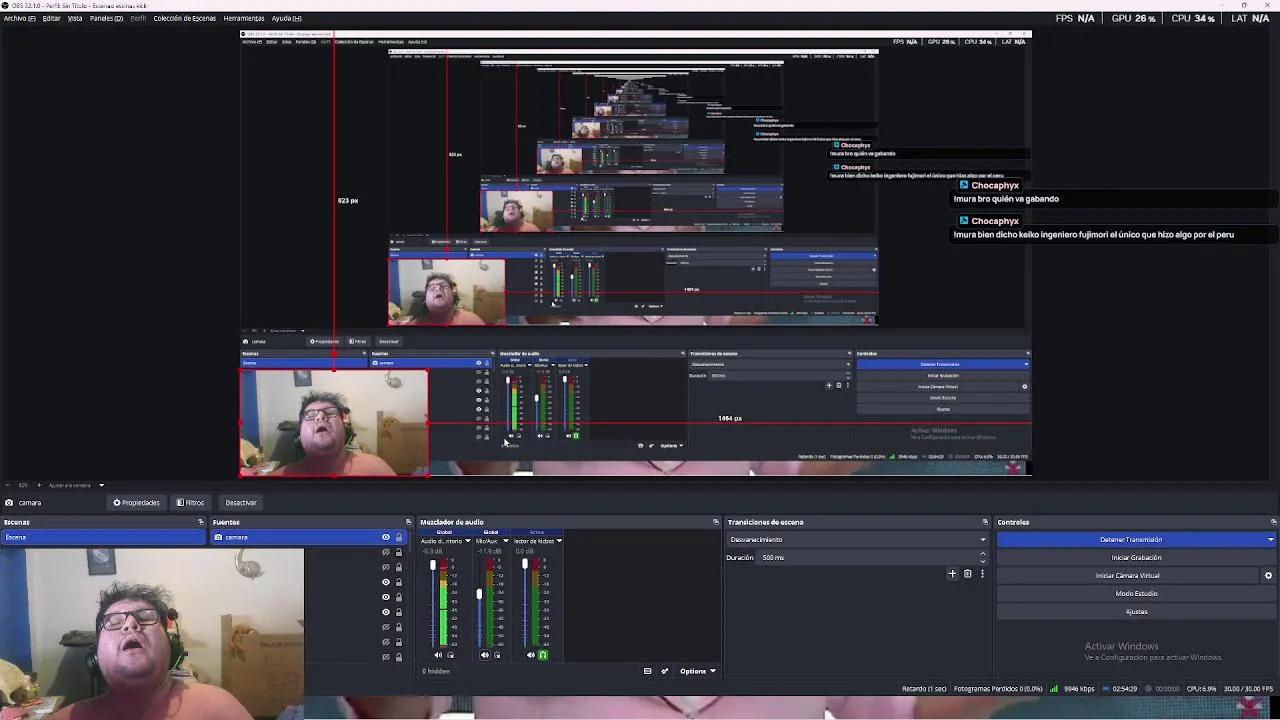Toggle green headphones monitoring on lector de kicbos
This screenshot has width=1280, height=720.
point(543,655)
